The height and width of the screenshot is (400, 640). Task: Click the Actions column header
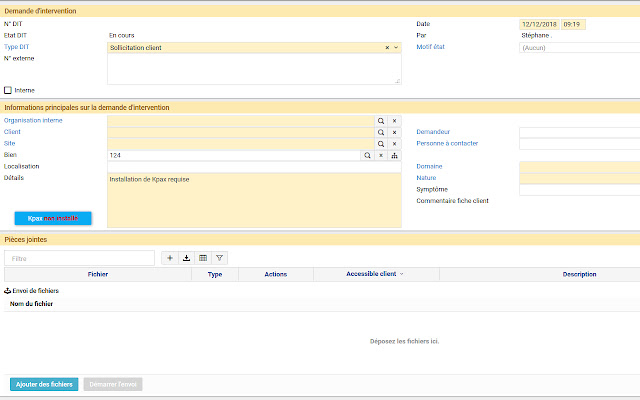click(x=276, y=274)
